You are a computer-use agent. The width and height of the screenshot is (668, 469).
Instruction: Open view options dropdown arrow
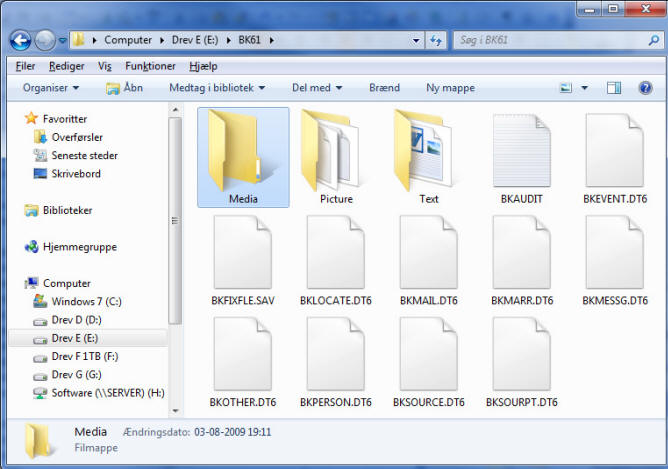tap(584, 88)
